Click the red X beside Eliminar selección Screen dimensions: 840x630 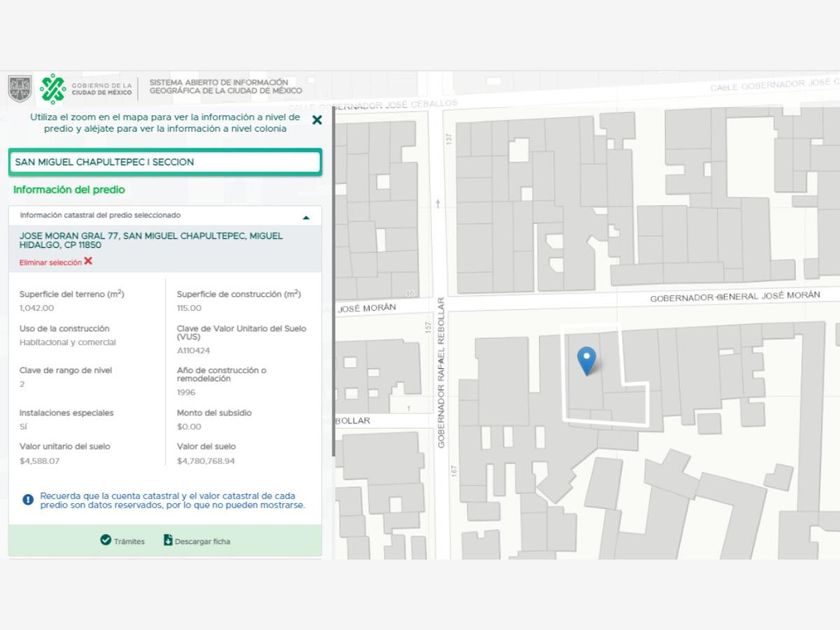click(x=89, y=261)
